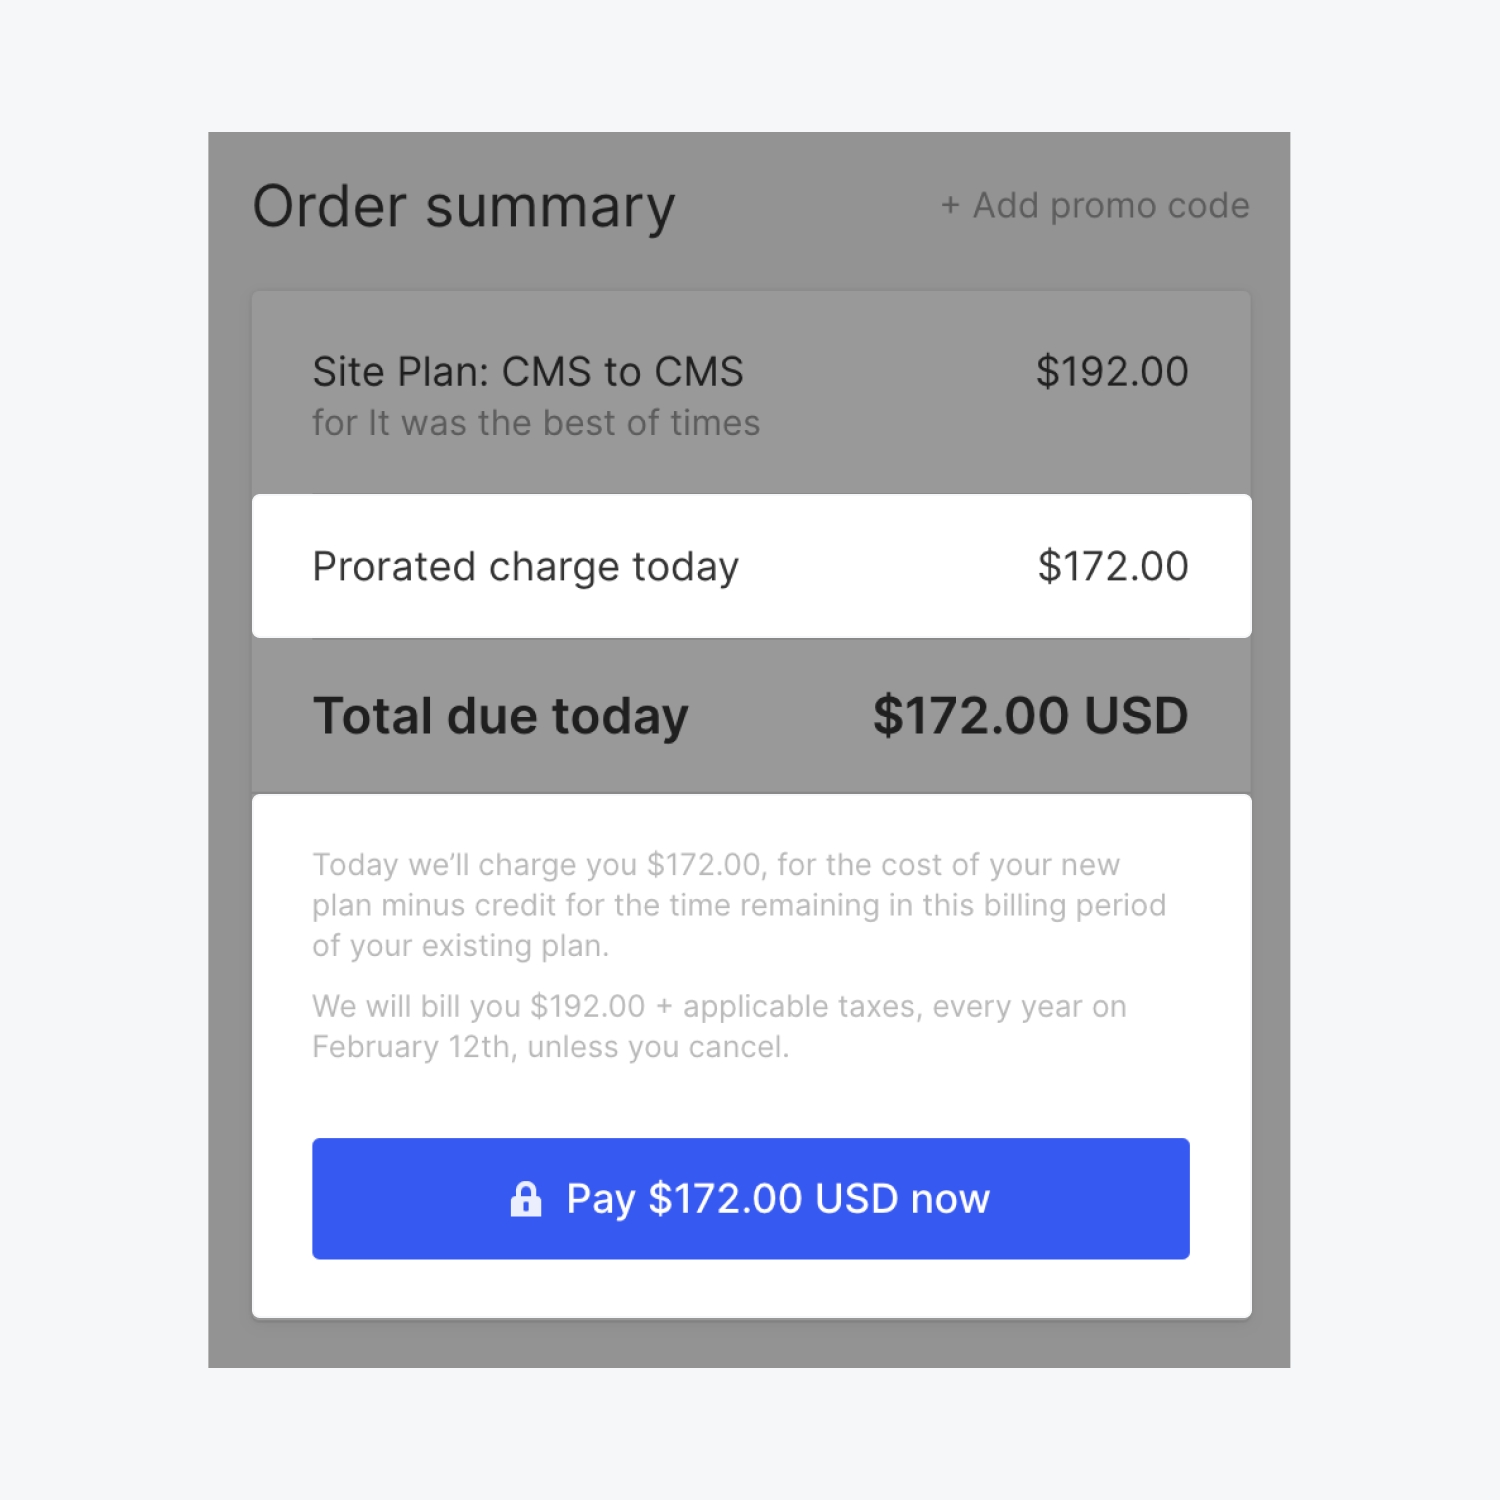The image size is (1501, 1501).
Task: Click the Total due today label
Action: click(501, 716)
